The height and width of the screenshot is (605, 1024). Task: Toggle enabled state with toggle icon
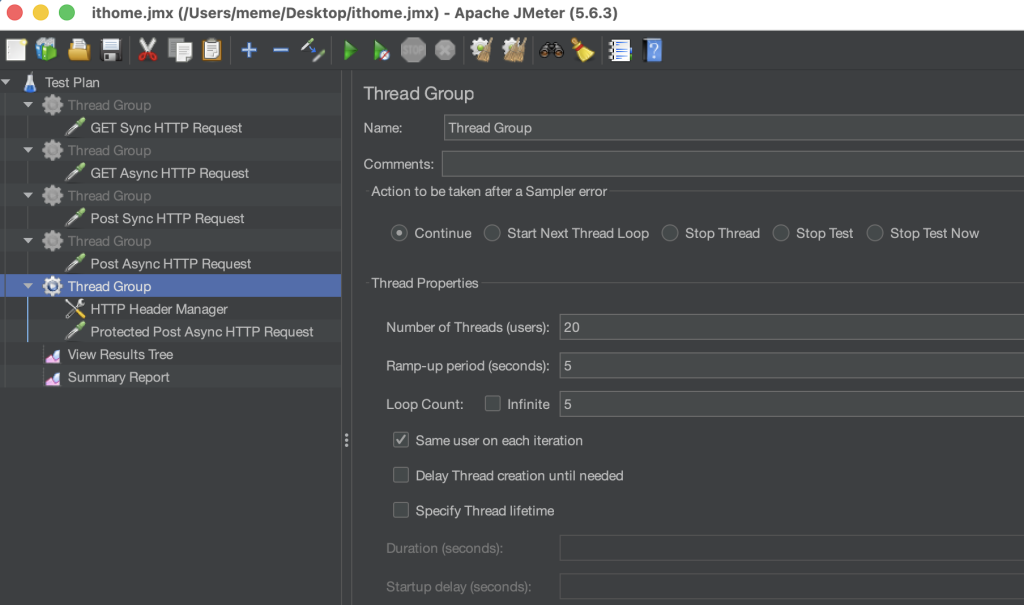pyautogui.click(x=313, y=50)
